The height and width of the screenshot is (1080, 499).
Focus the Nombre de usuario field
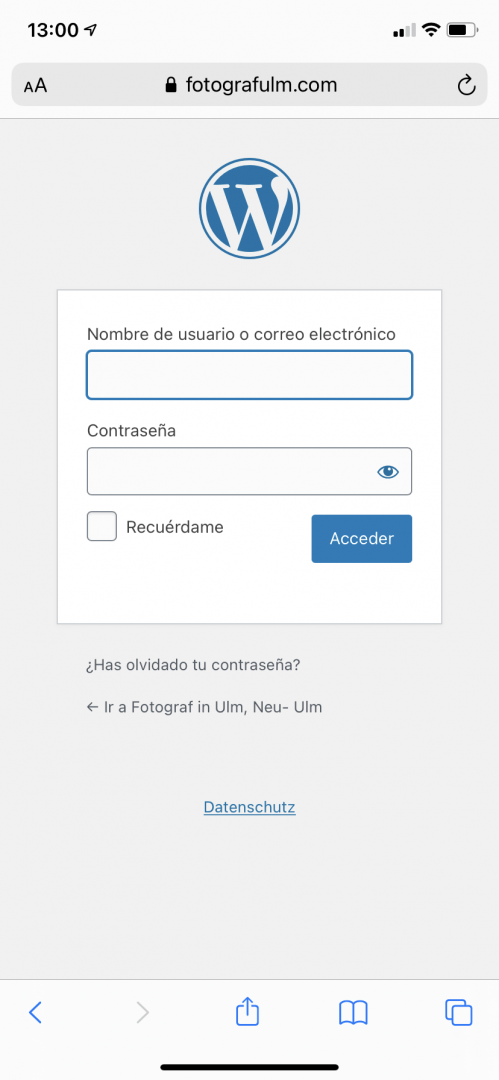pos(250,375)
